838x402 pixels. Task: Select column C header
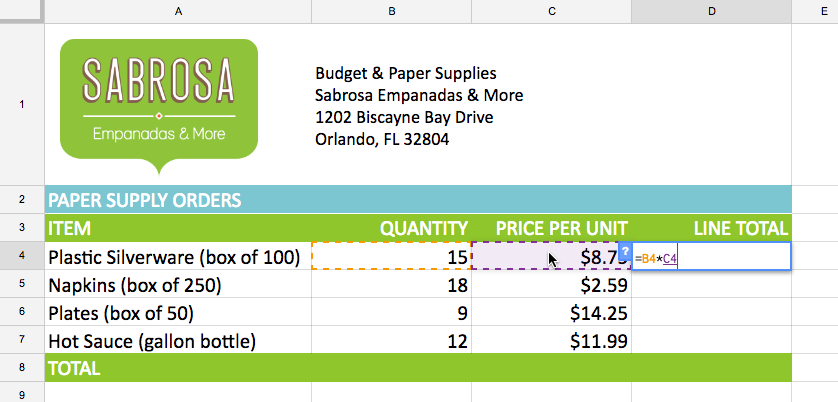[551, 11]
